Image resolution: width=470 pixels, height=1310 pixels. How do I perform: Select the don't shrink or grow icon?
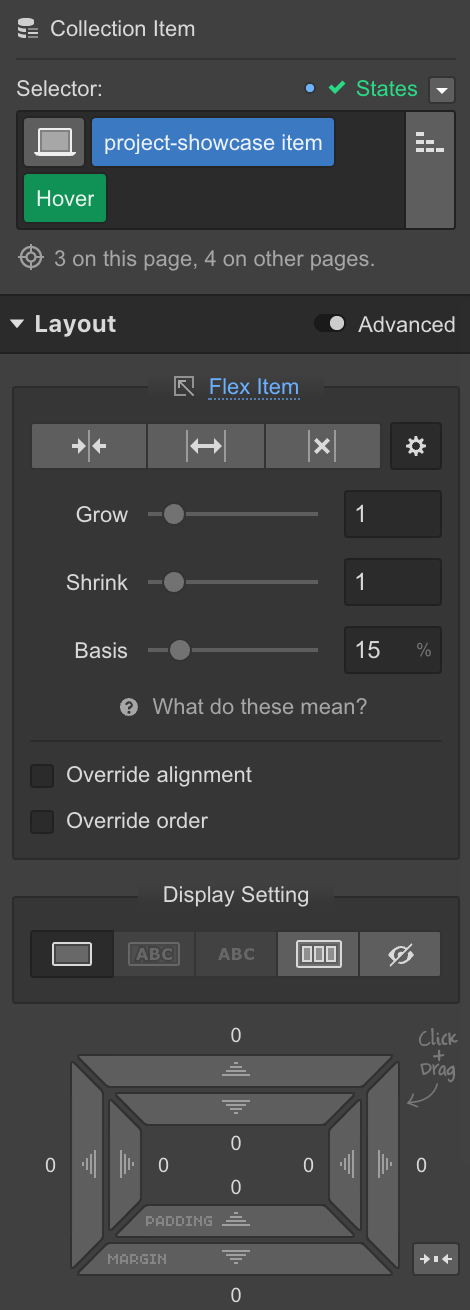coord(322,446)
